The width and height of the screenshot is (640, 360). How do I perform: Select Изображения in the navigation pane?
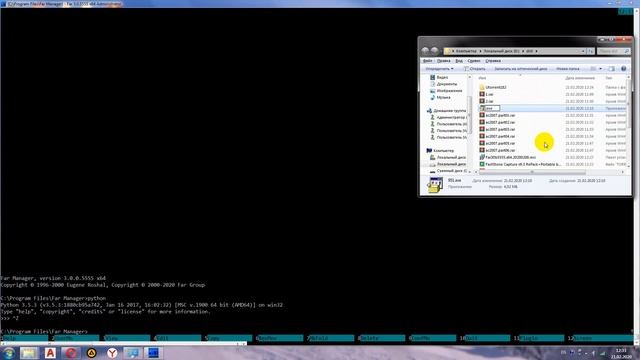(446, 91)
